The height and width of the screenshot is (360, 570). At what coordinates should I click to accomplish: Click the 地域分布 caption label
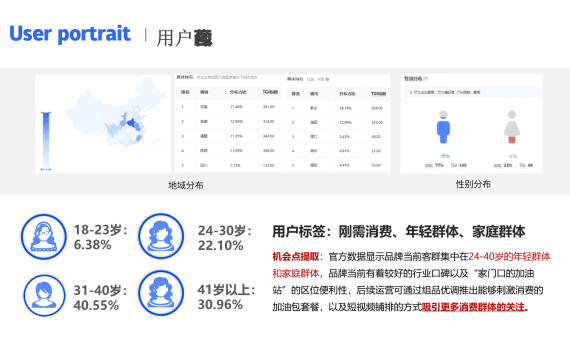click(186, 185)
